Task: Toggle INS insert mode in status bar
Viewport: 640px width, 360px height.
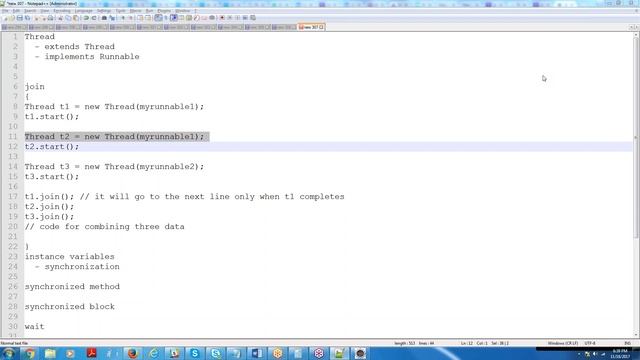Action: coord(627,343)
